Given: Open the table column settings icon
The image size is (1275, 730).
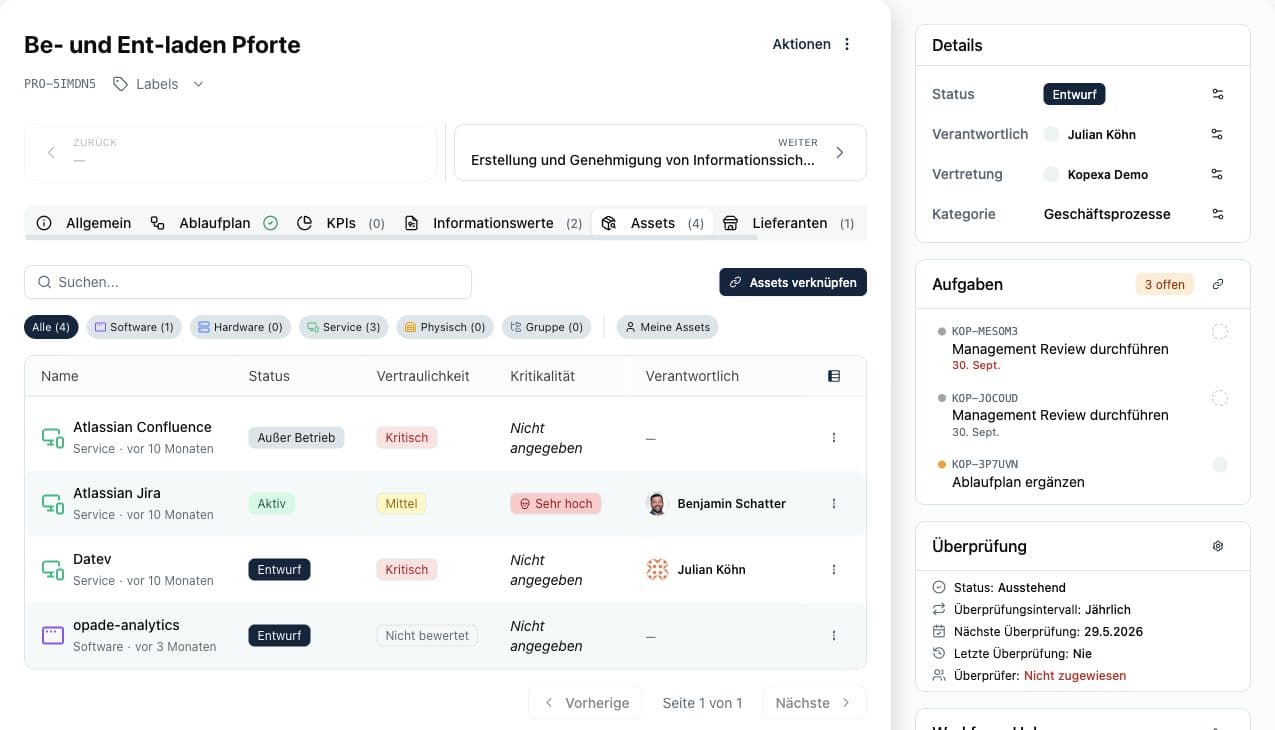Looking at the screenshot, I should point(834,376).
